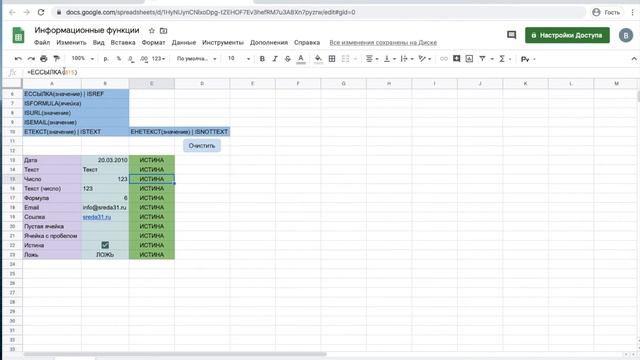The height and width of the screenshot is (360, 640).
Task: Click Настройки Доступа share button
Action: tap(567, 35)
